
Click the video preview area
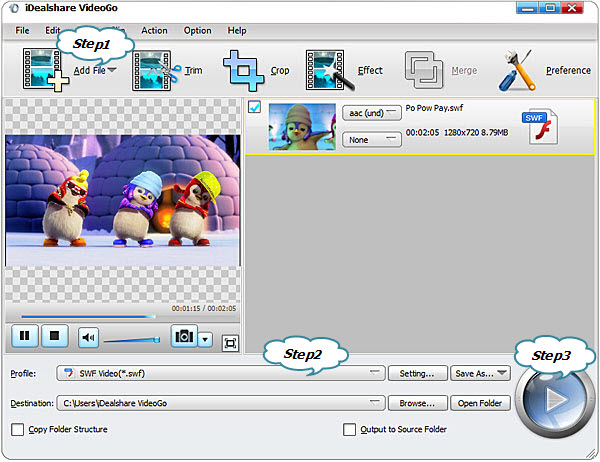pos(123,200)
